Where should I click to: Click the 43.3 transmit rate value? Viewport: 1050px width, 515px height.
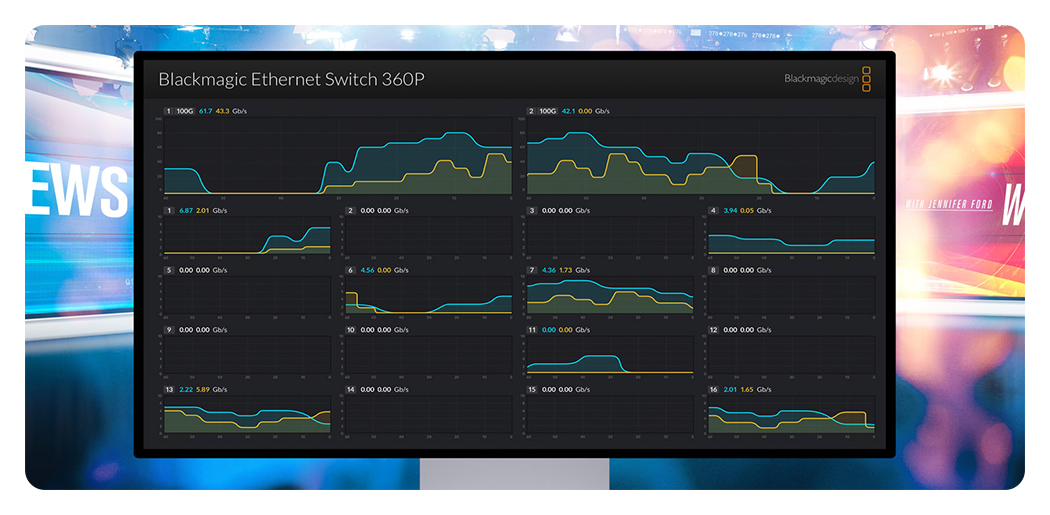coord(222,111)
